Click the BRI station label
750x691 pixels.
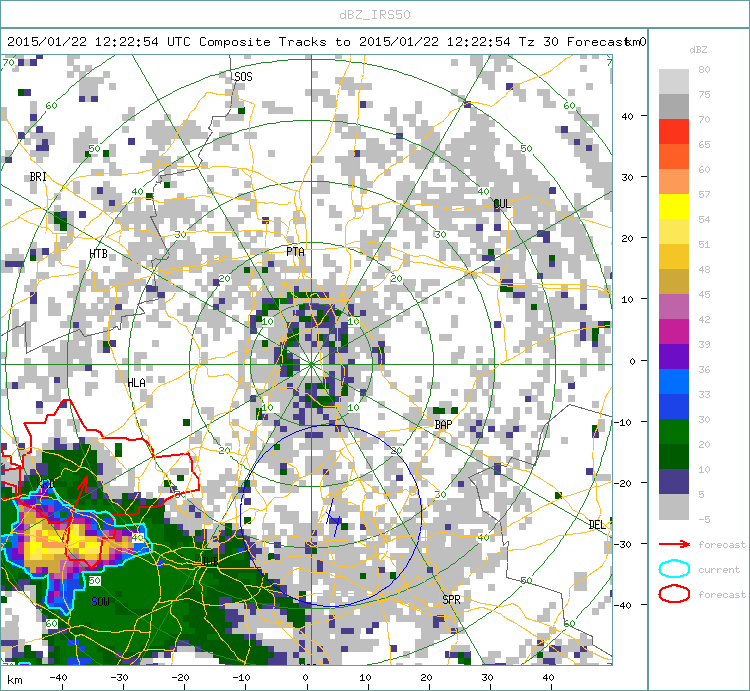coord(38,177)
